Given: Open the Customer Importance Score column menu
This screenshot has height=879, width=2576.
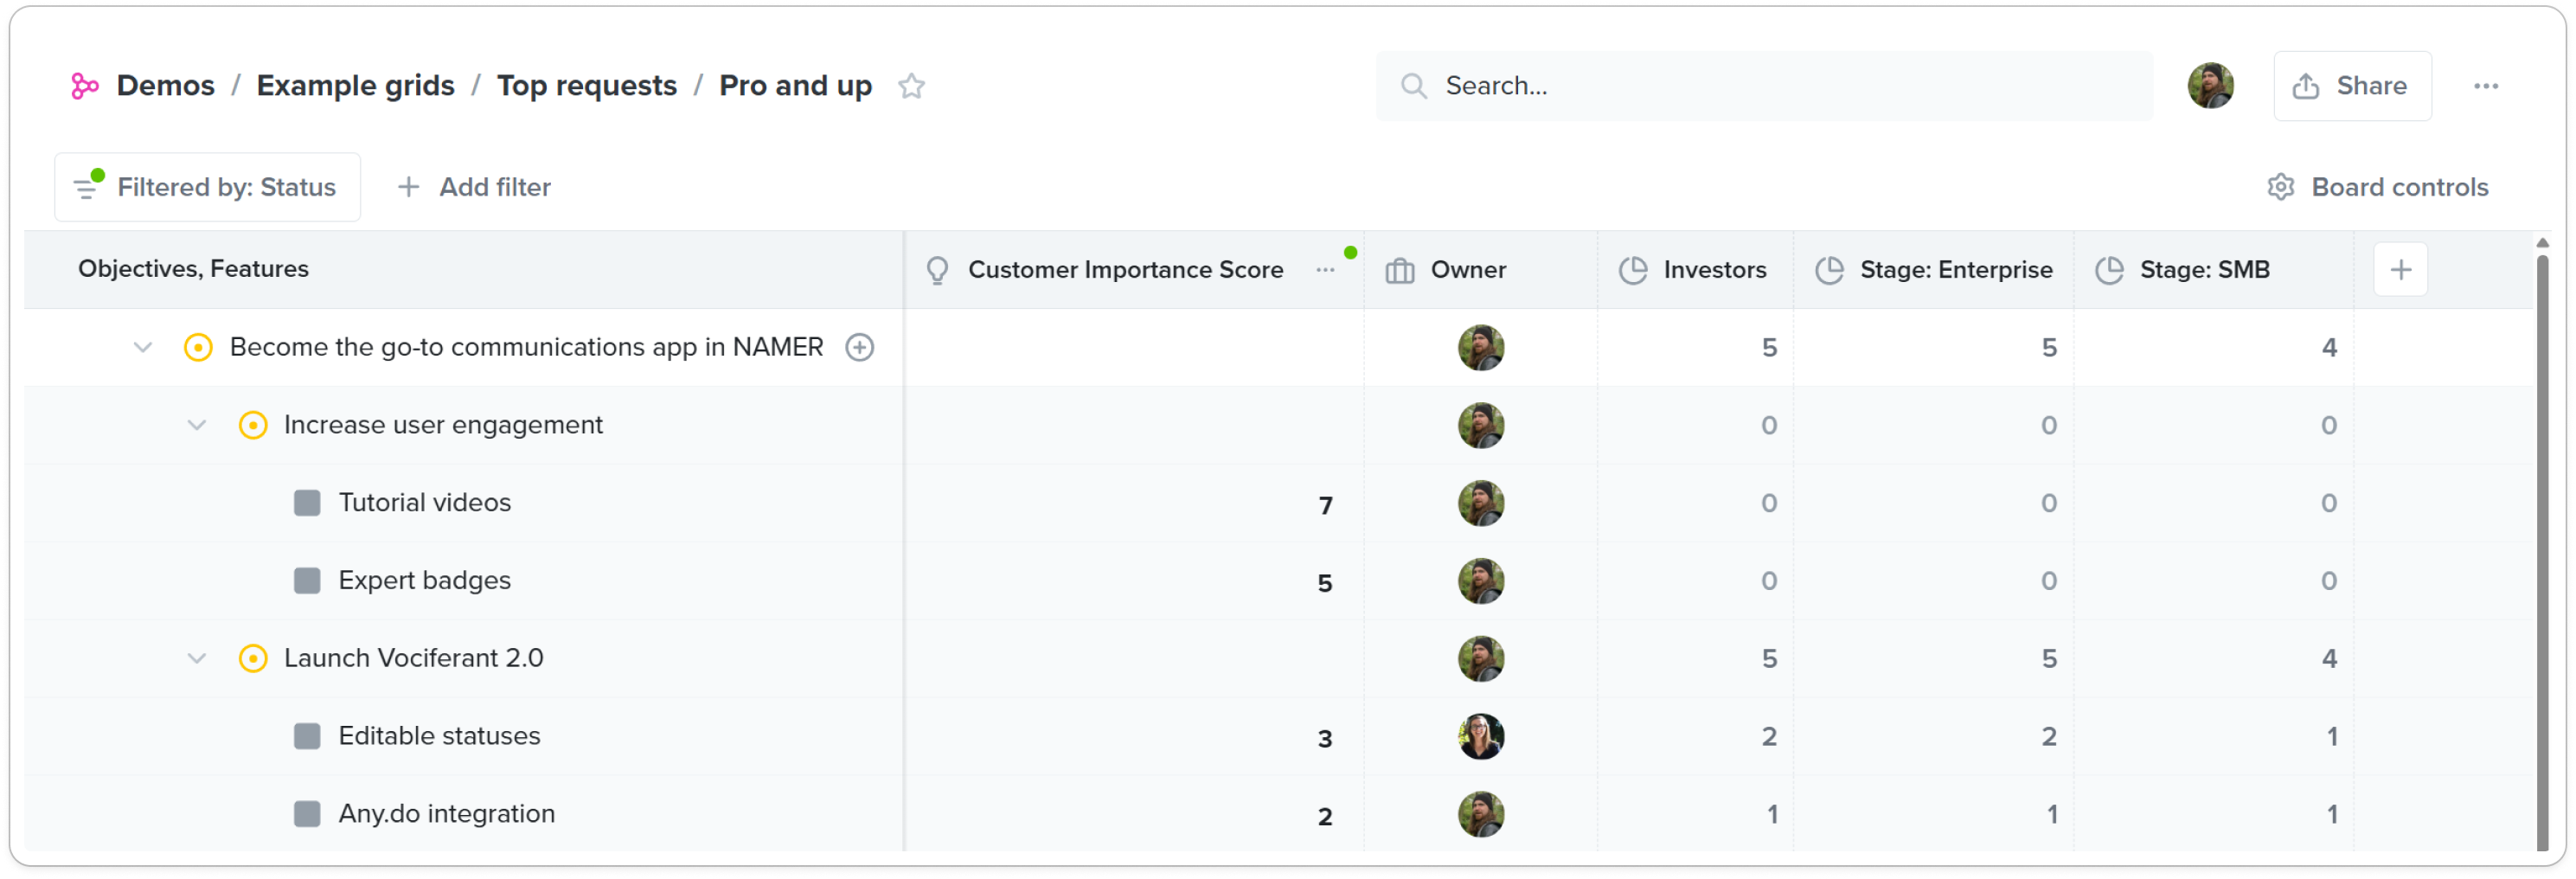Looking at the screenshot, I should click(x=1325, y=269).
